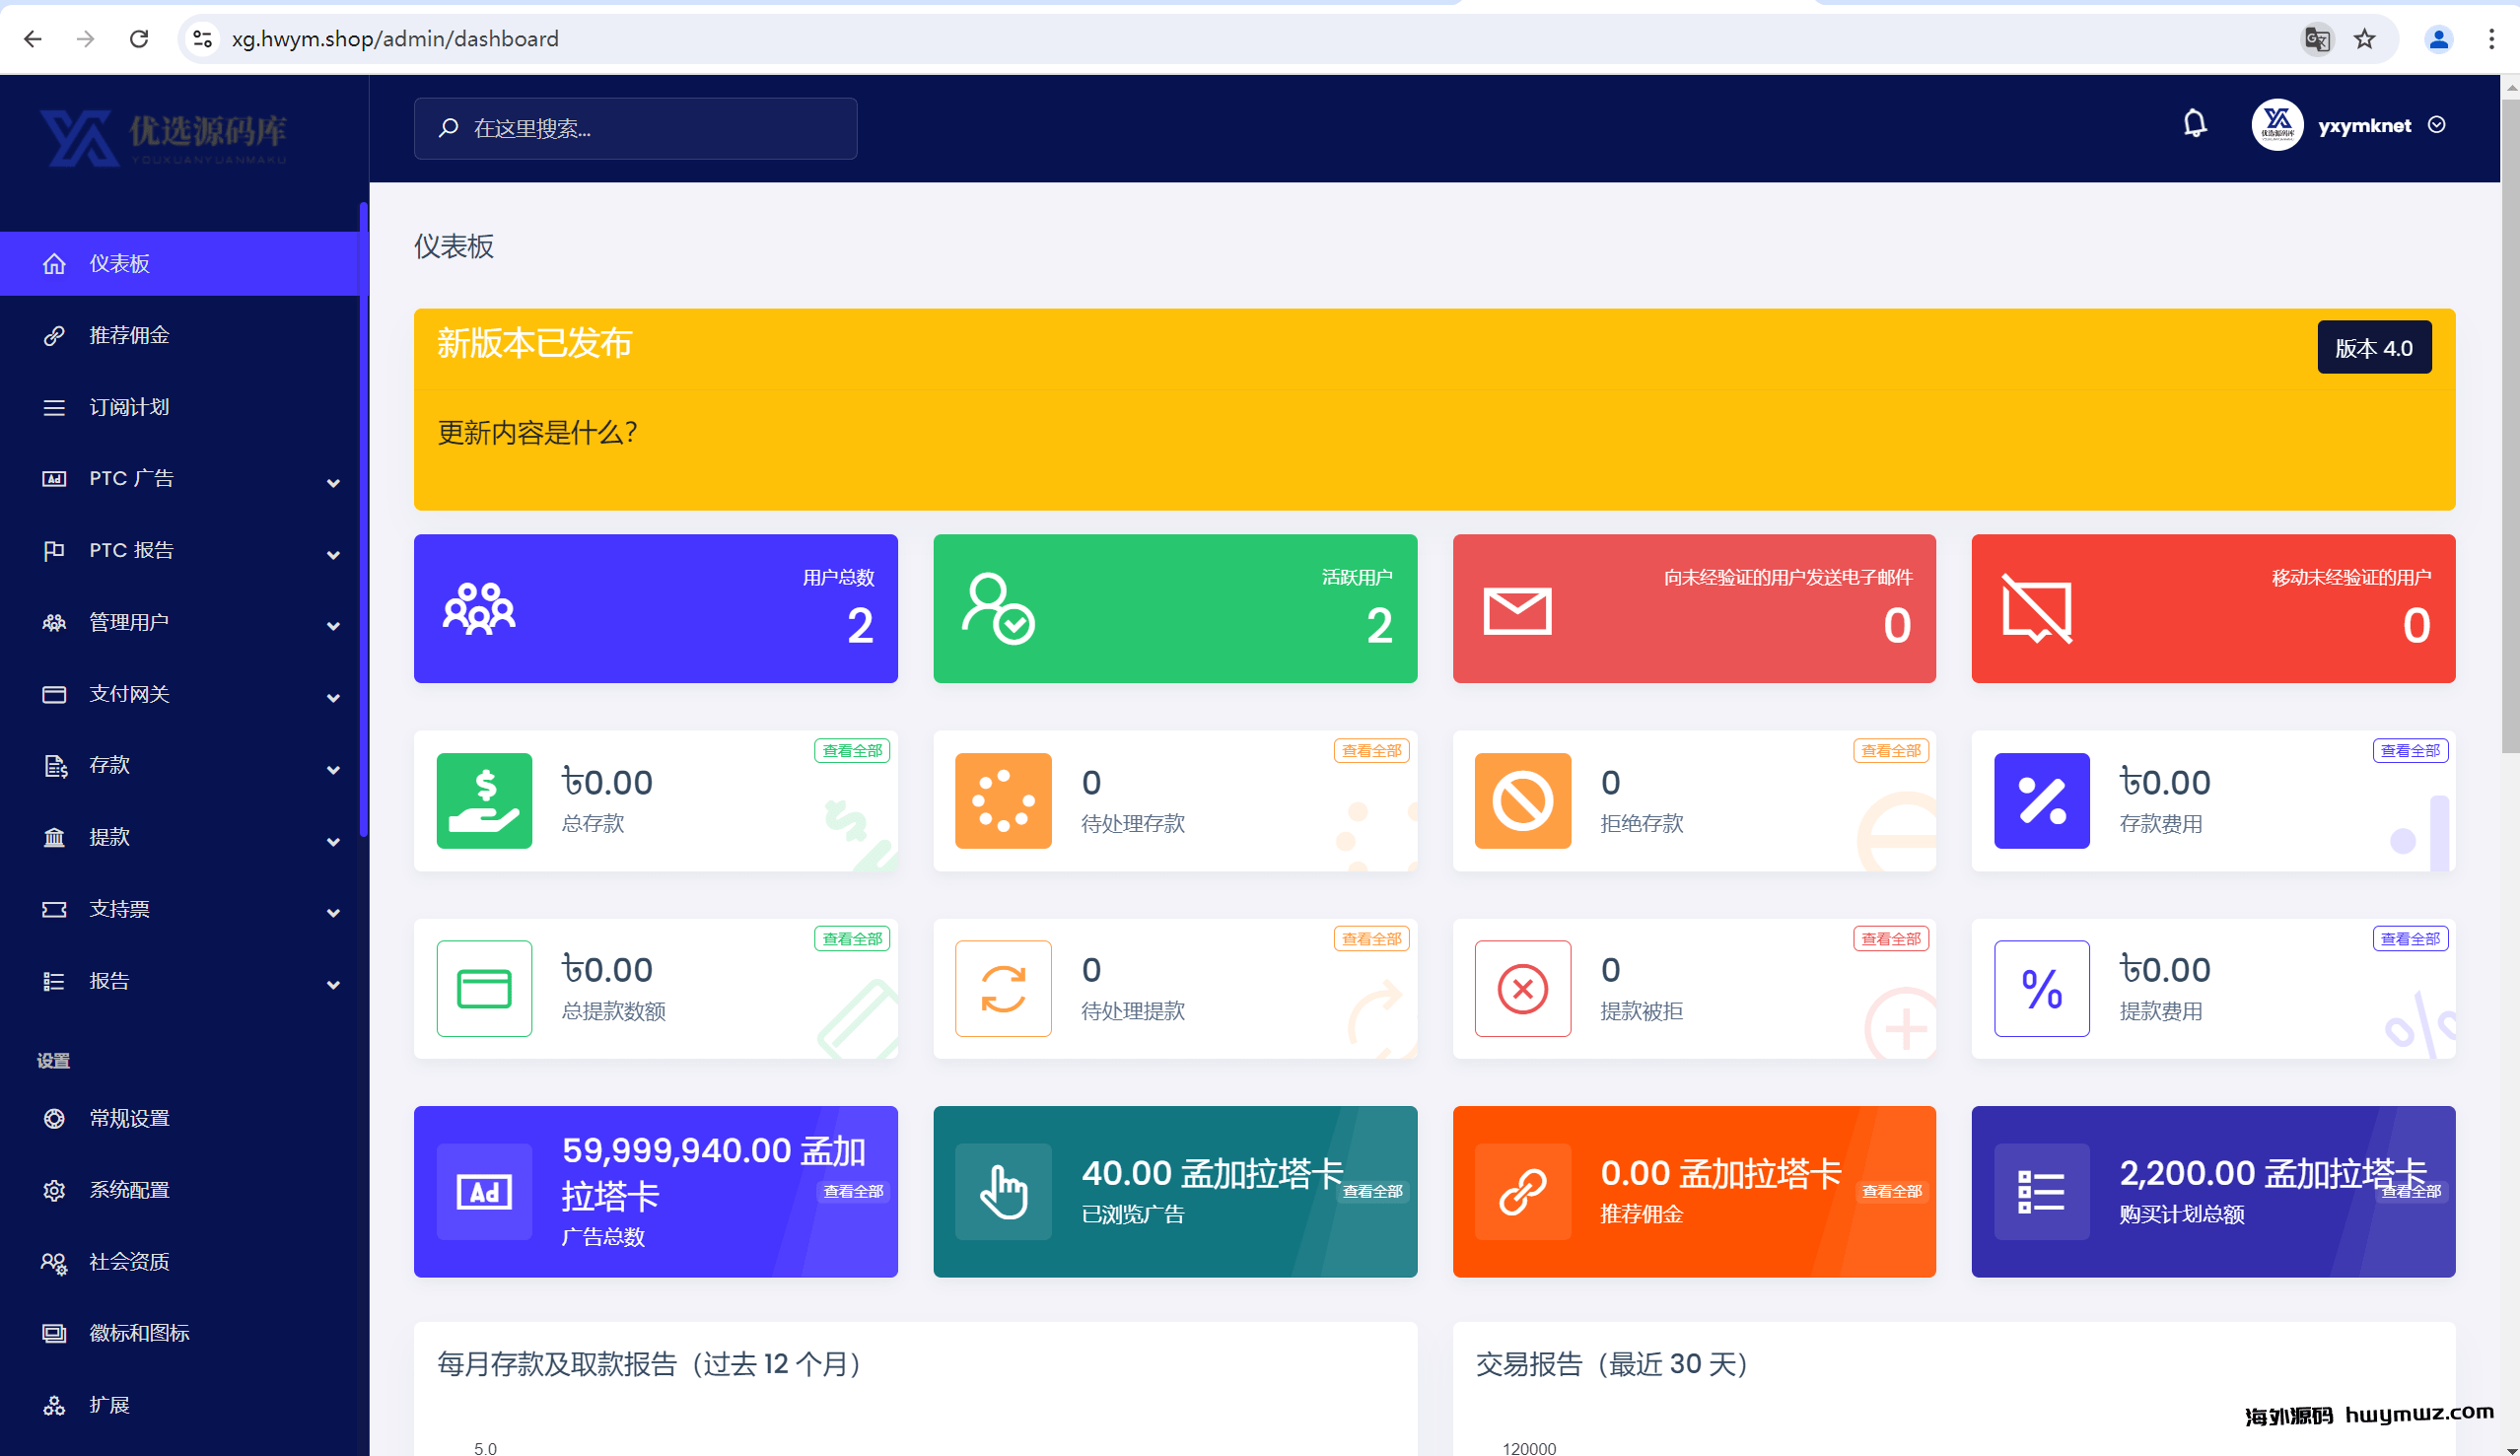Click the Ad icon in total ads card

click(484, 1191)
